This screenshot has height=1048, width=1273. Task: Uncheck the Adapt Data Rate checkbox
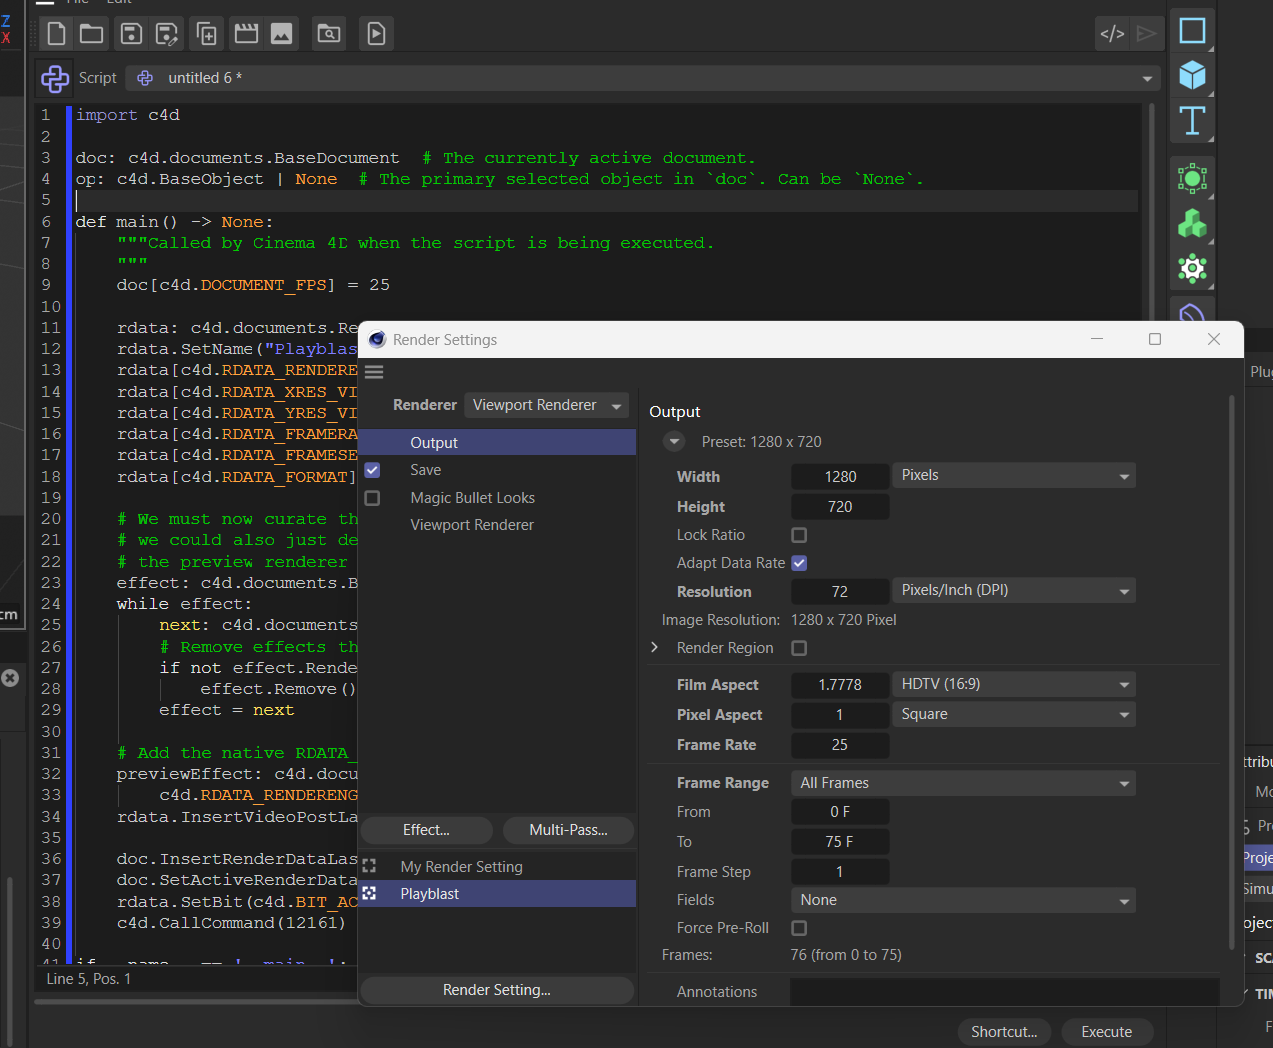pos(799,563)
